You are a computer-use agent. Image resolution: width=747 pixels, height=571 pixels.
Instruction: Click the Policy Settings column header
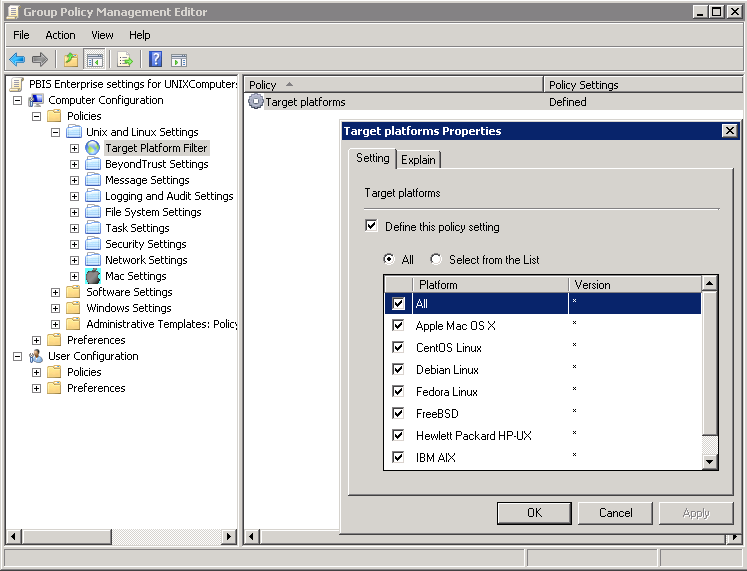(642, 85)
